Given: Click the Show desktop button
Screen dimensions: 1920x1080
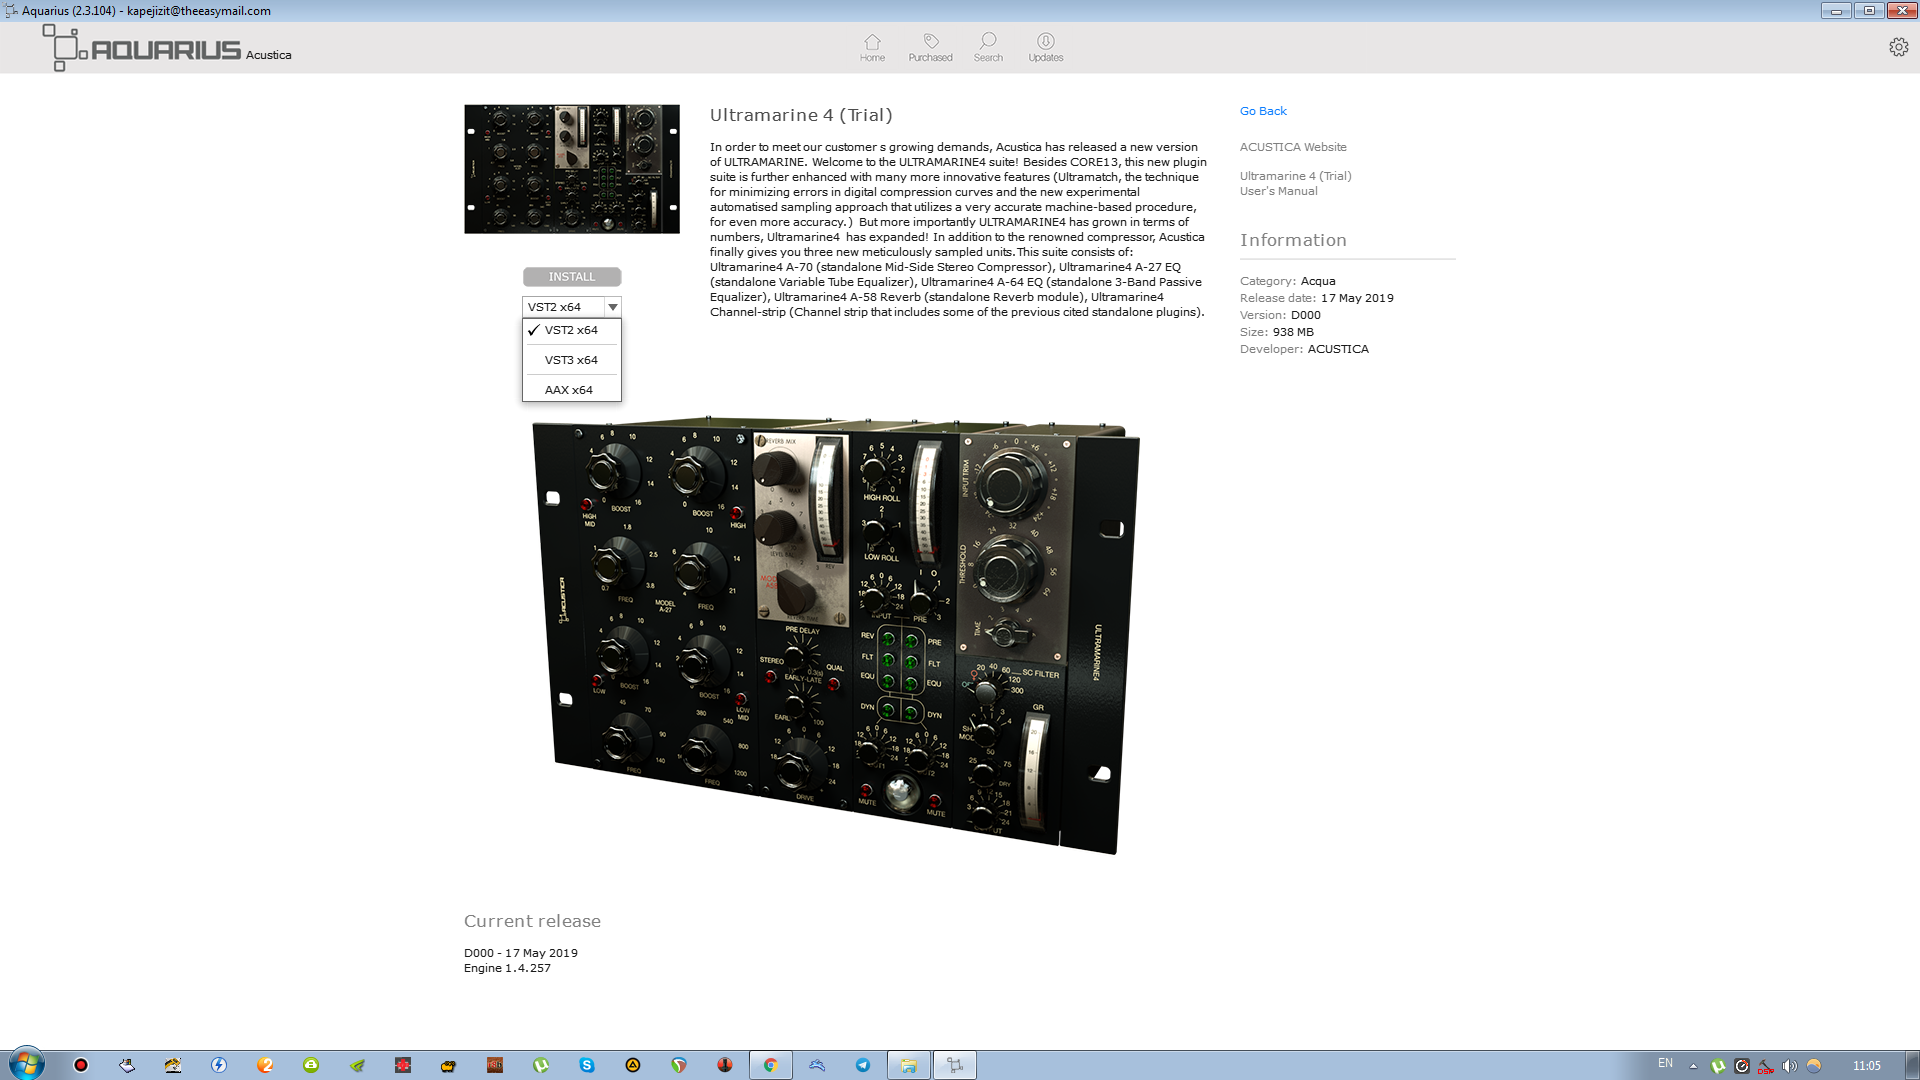Looking at the screenshot, I should click(x=1912, y=1065).
